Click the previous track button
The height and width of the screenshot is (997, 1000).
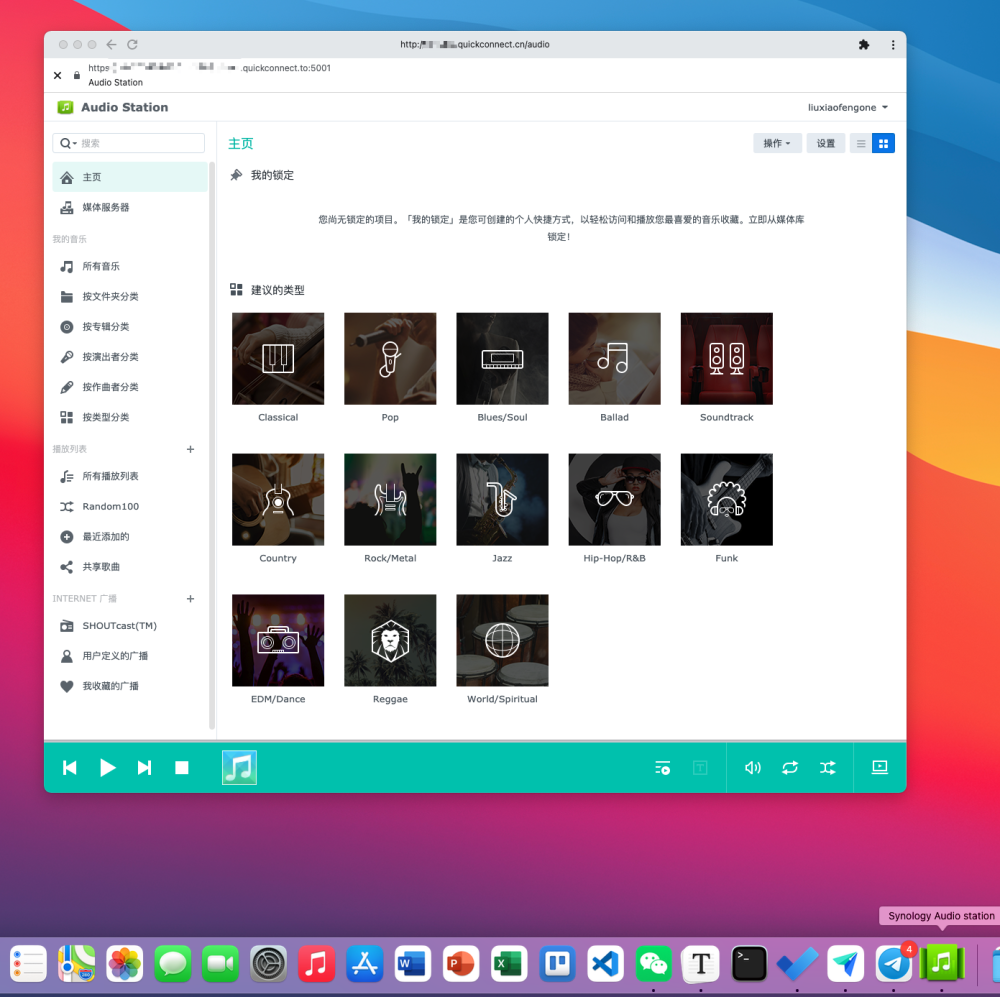[70, 767]
